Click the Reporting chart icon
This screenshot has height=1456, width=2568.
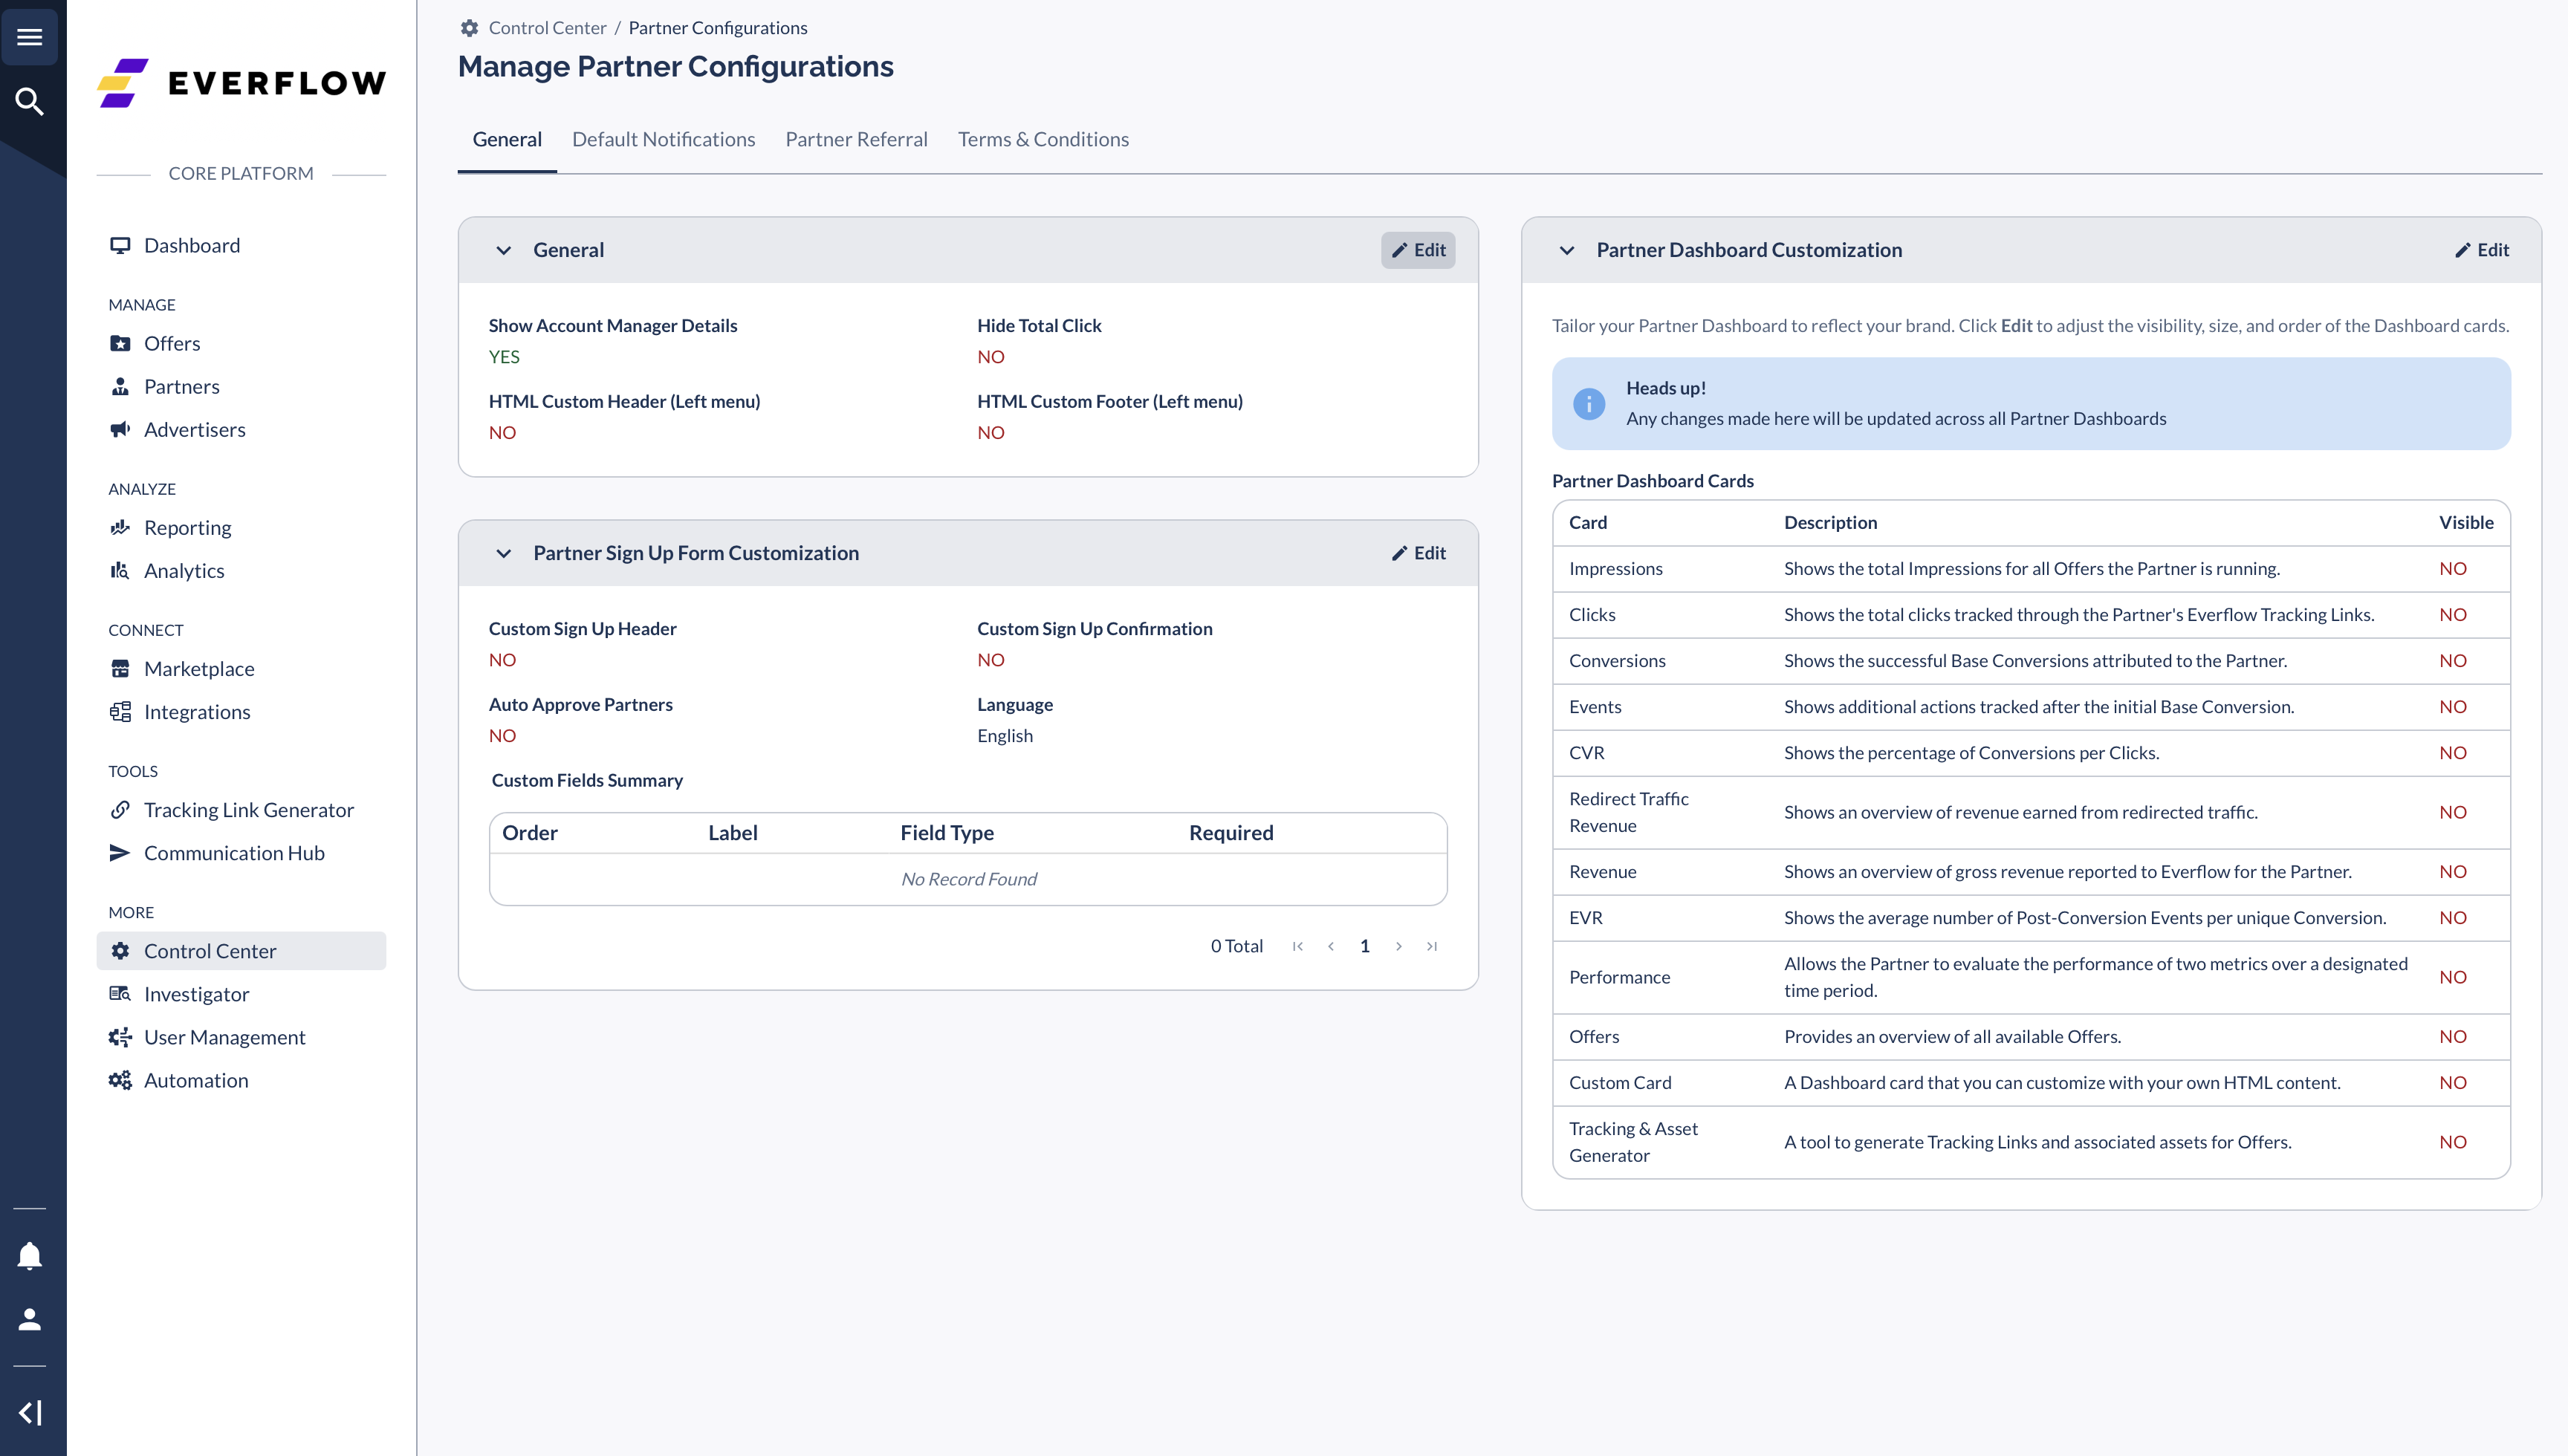pos(120,527)
